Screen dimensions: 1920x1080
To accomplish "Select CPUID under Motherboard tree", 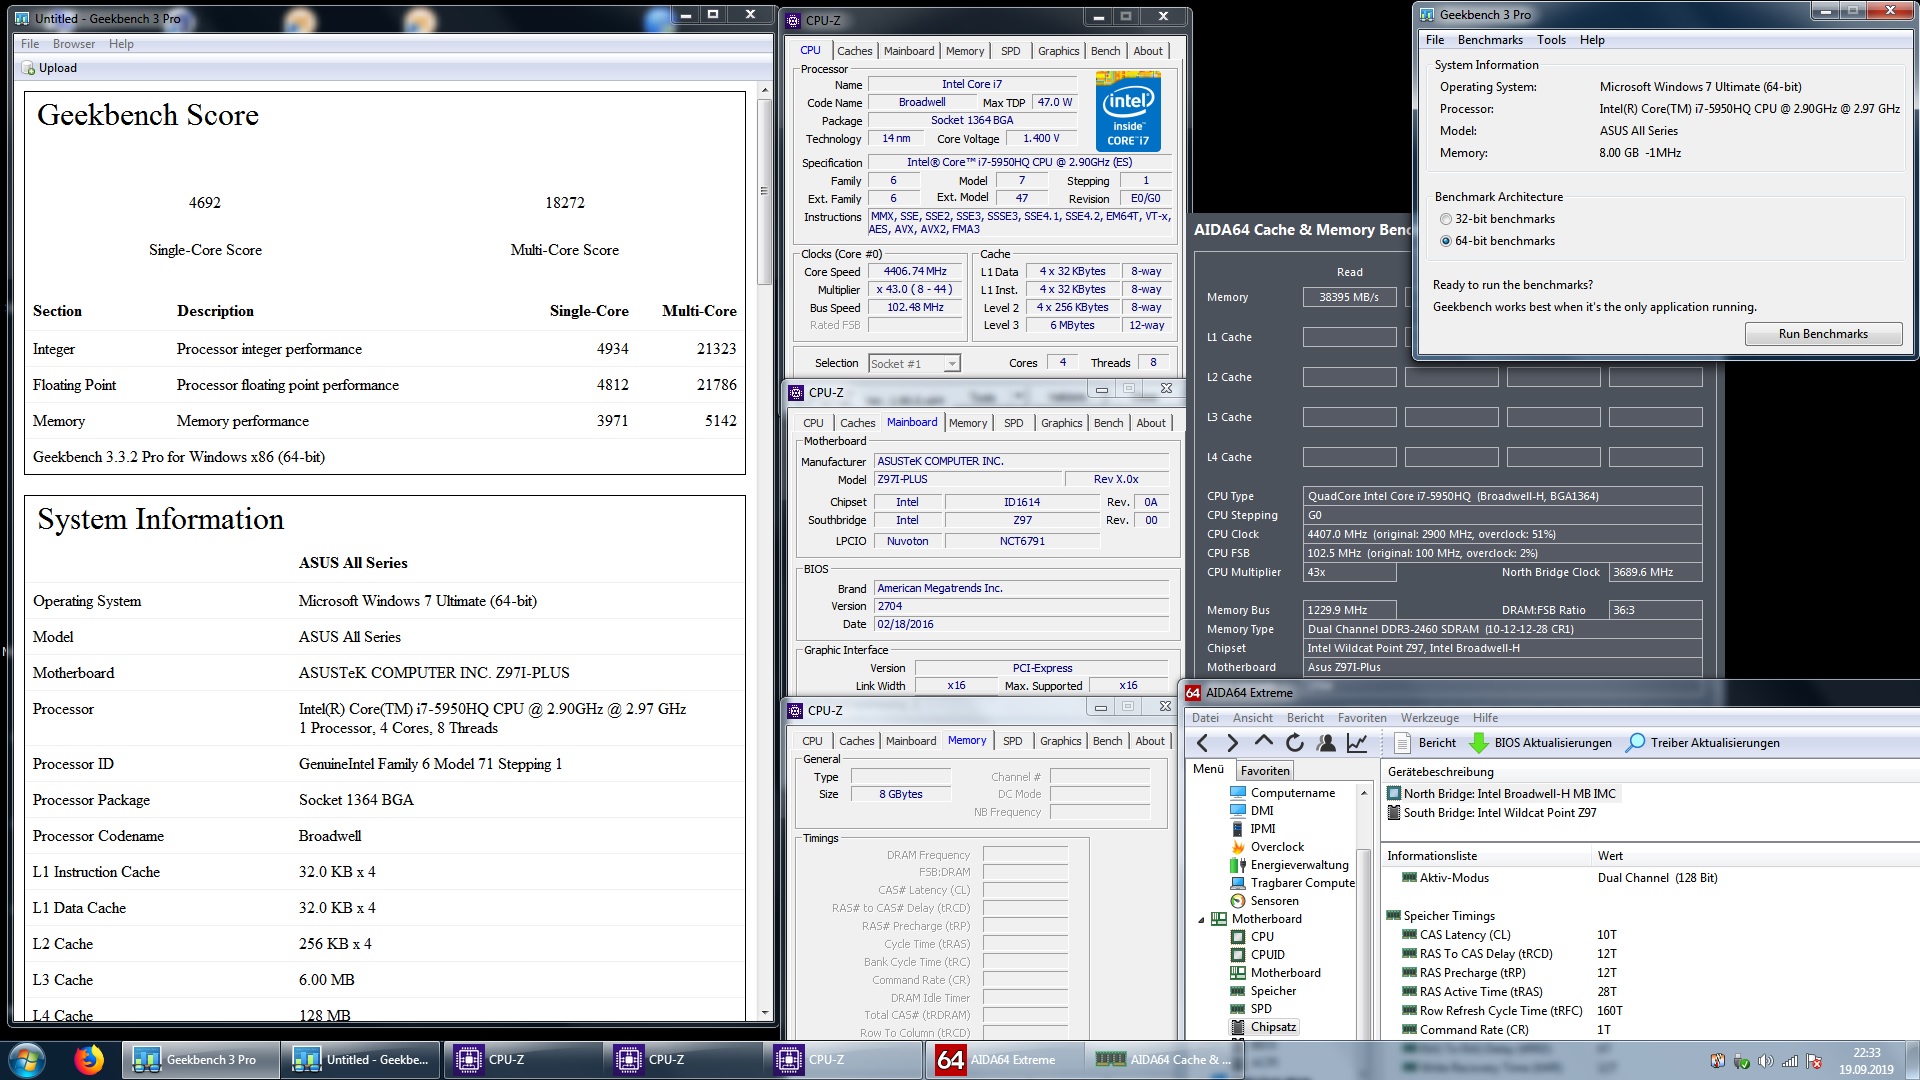I will pyautogui.click(x=1257, y=954).
